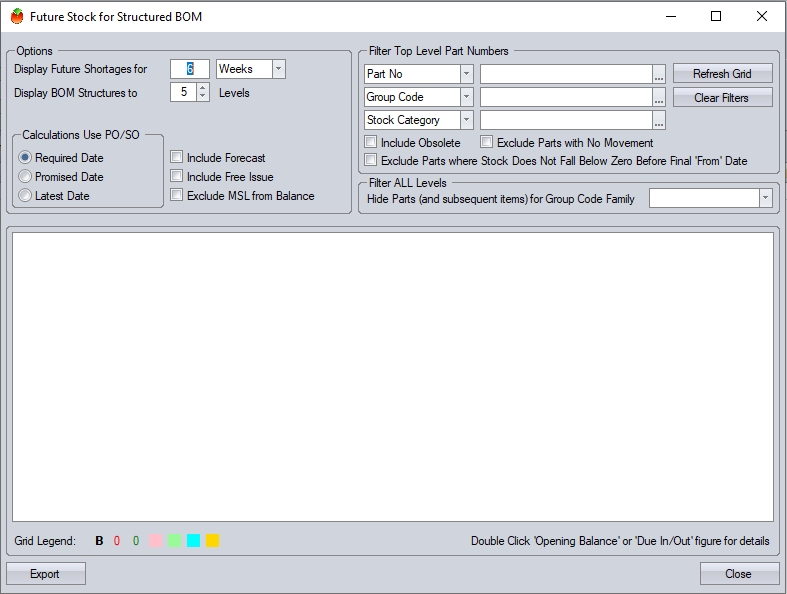Check Exclude MSL from Balance
The height and width of the screenshot is (594, 787).
tap(177, 196)
